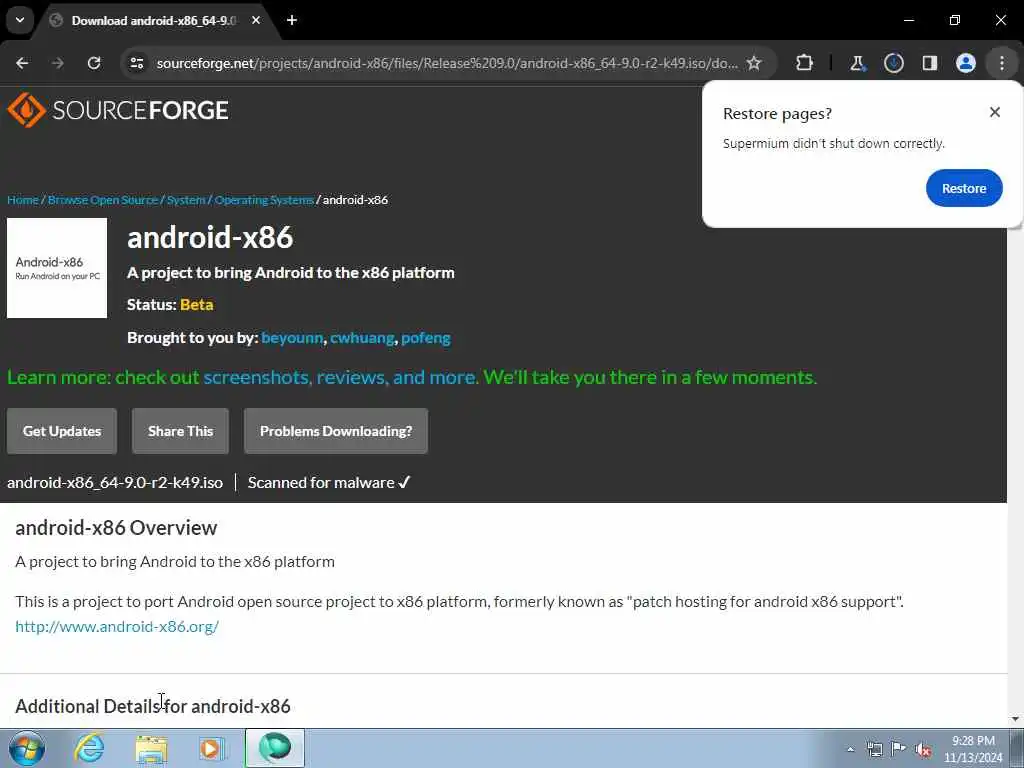Click the Share This button
1024x768 pixels.
click(x=180, y=431)
